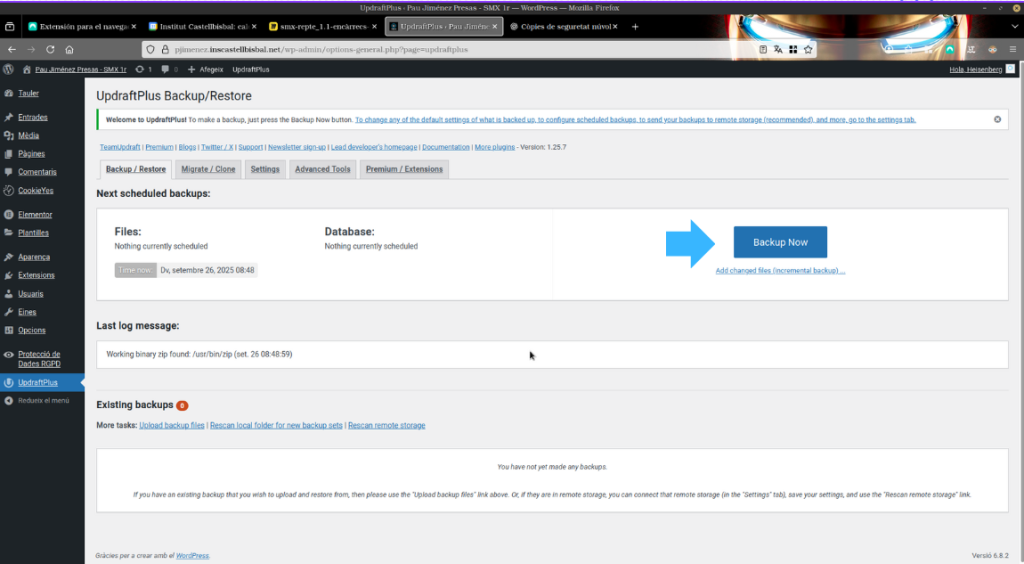Click the Eines wrench icon
This screenshot has height=564, width=1024.
click(x=9, y=312)
